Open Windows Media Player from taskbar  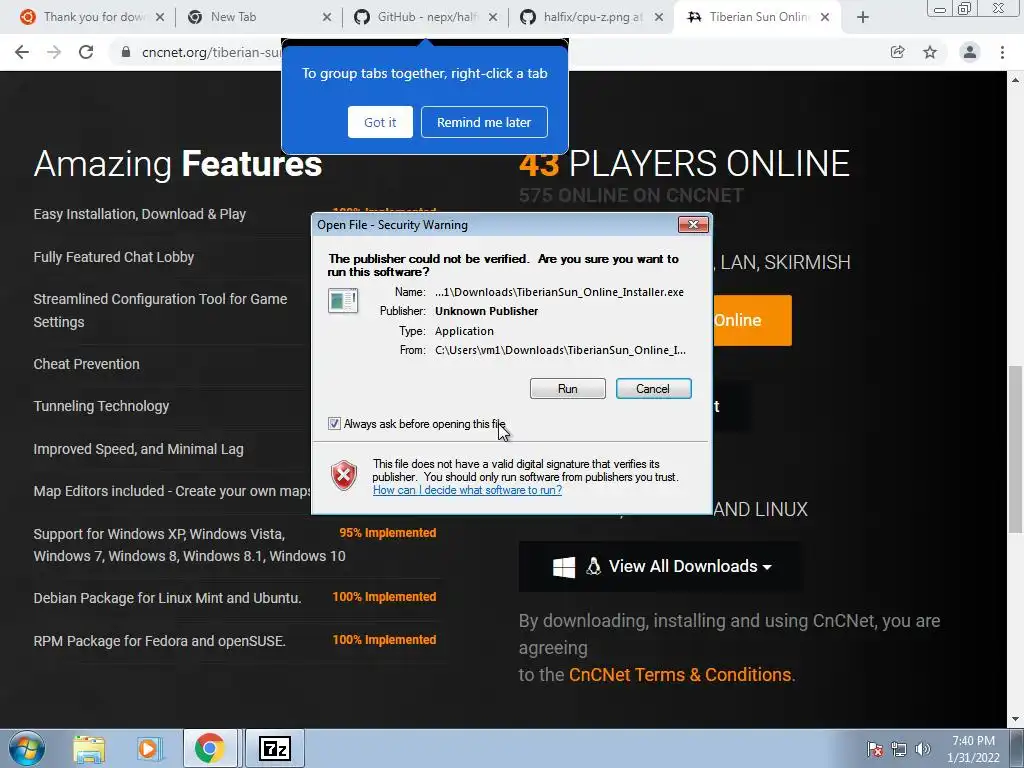pyautogui.click(x=149, y=748)
